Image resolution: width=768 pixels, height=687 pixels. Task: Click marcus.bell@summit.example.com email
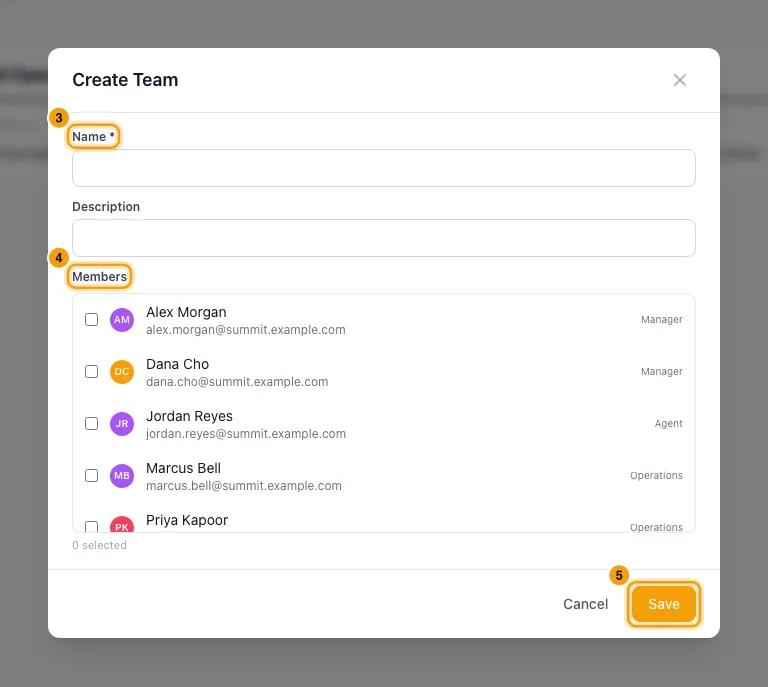pos(243,486)
